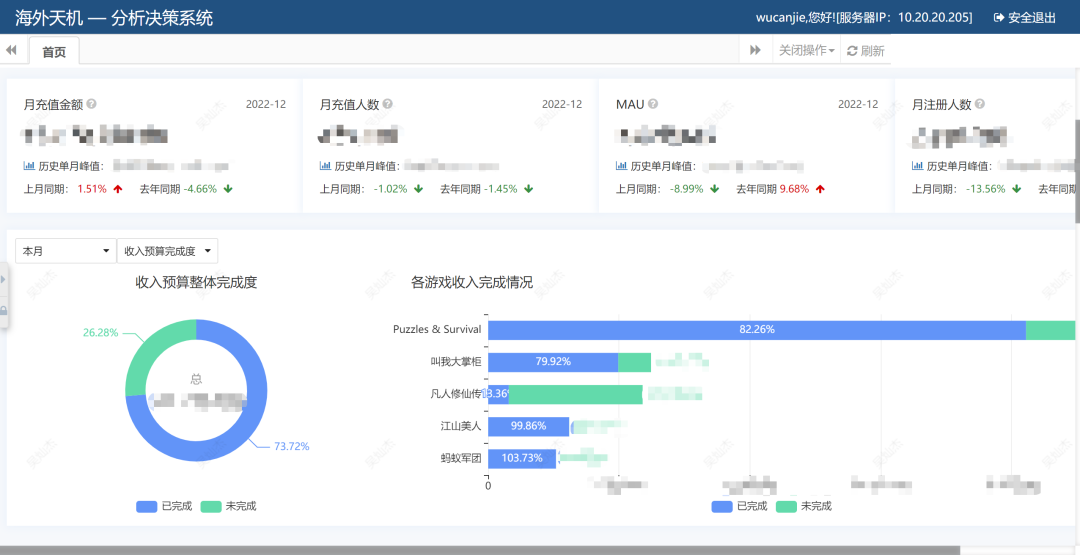1080x555 pixels.
Task: Click the help icon beside 月注册人数
Action: point(980,104)
